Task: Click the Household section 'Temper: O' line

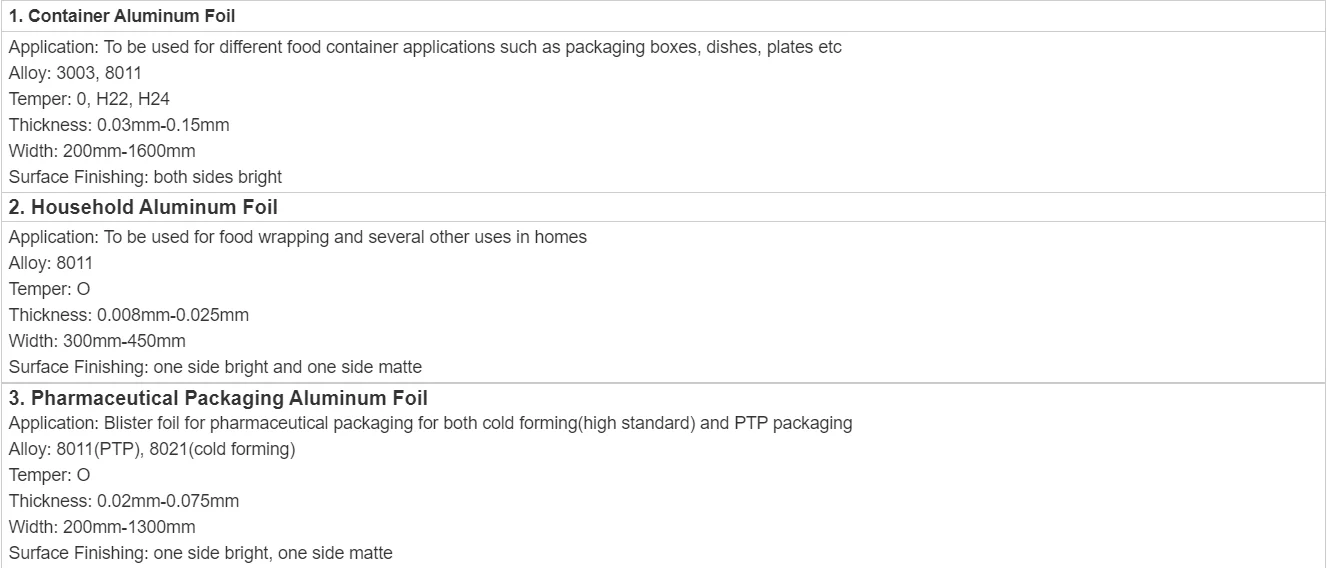Action: pos(49,289)
